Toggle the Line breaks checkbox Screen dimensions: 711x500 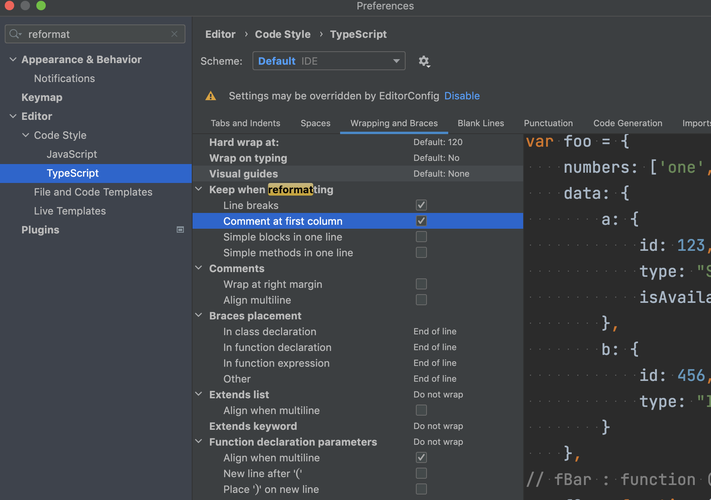(421, 205)
